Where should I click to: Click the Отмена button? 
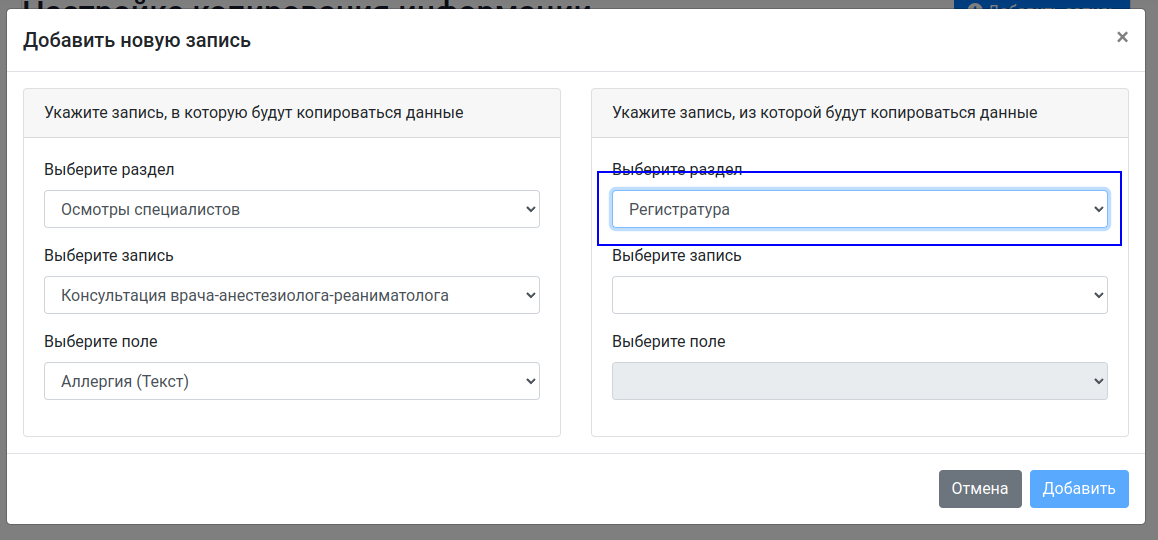pos(979,489)
